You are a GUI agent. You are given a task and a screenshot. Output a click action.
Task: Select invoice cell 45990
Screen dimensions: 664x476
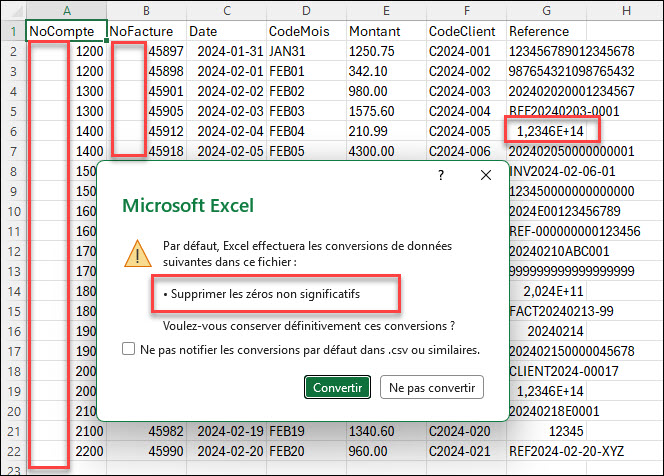(146, 451)
